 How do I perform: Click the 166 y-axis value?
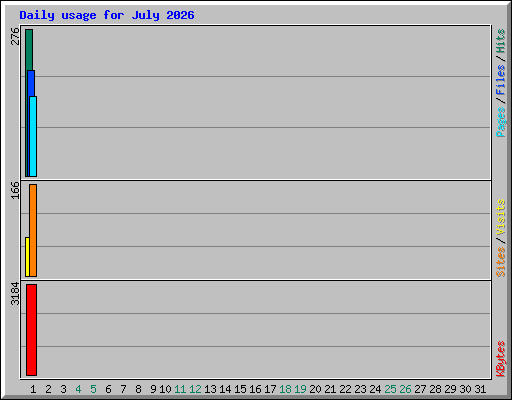pos(15,190)
